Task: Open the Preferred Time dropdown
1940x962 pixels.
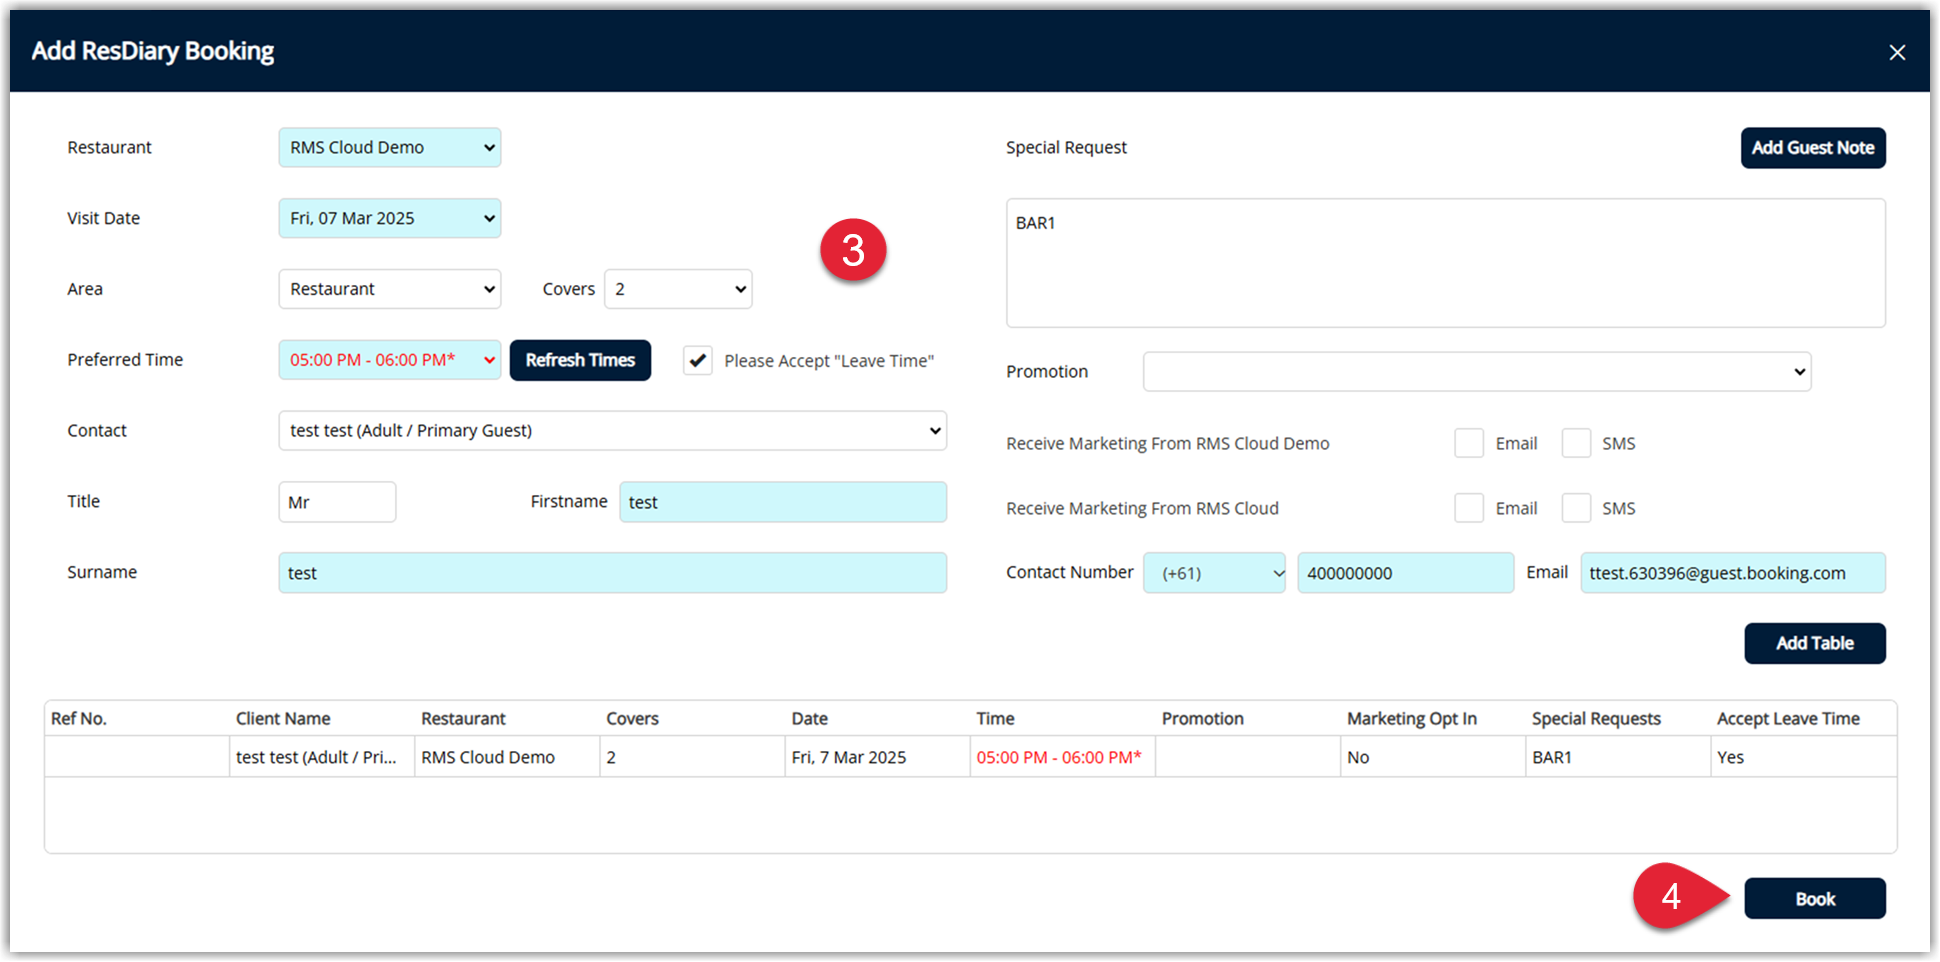Action: pos(390,360)
